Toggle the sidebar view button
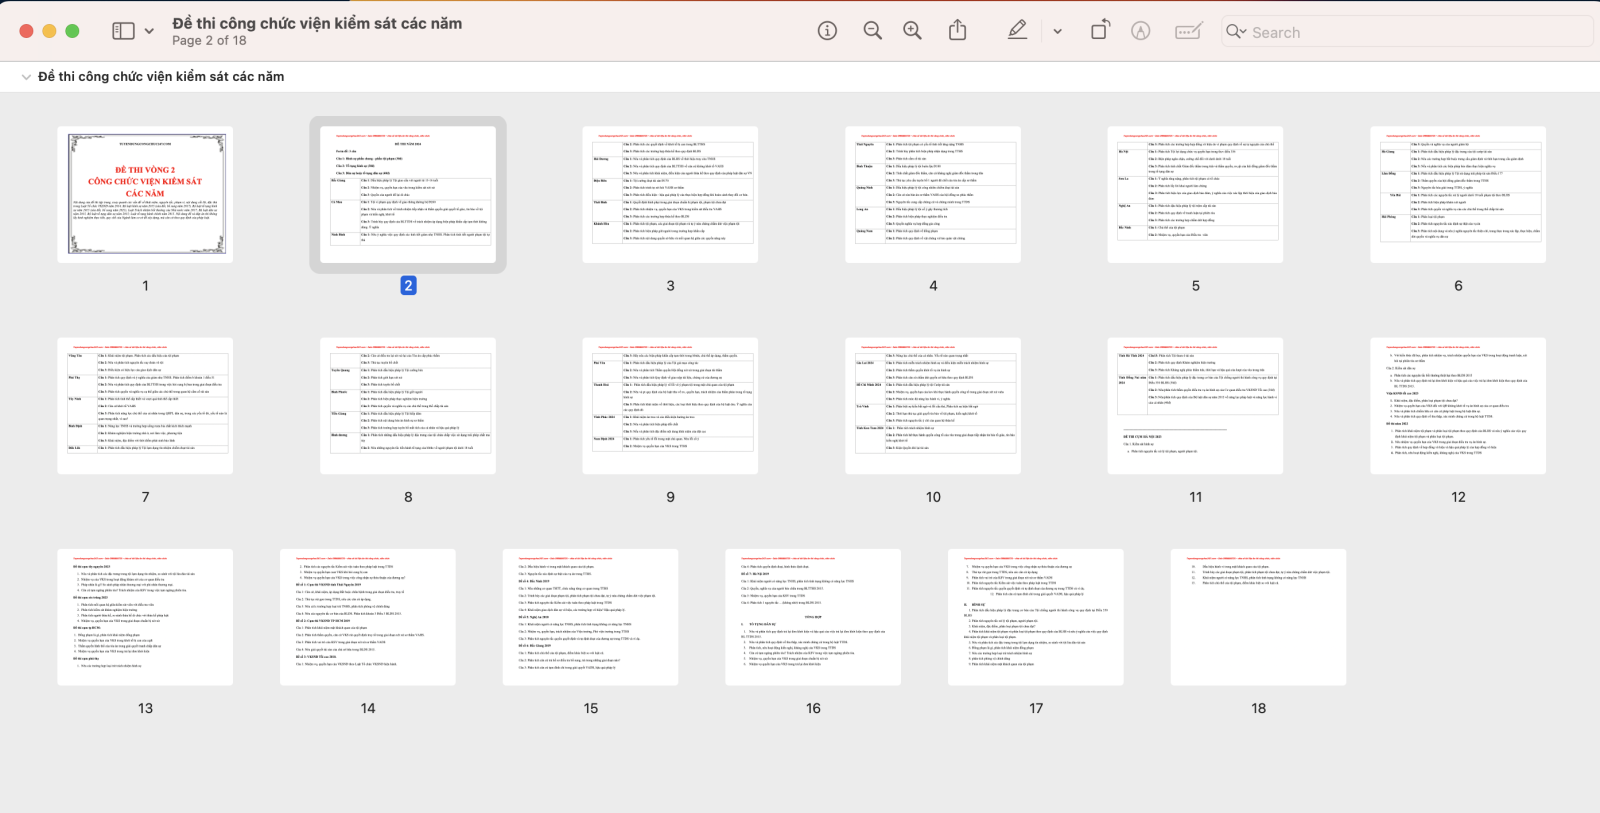This screenshot has width=1600, height=813. [123, 31]
